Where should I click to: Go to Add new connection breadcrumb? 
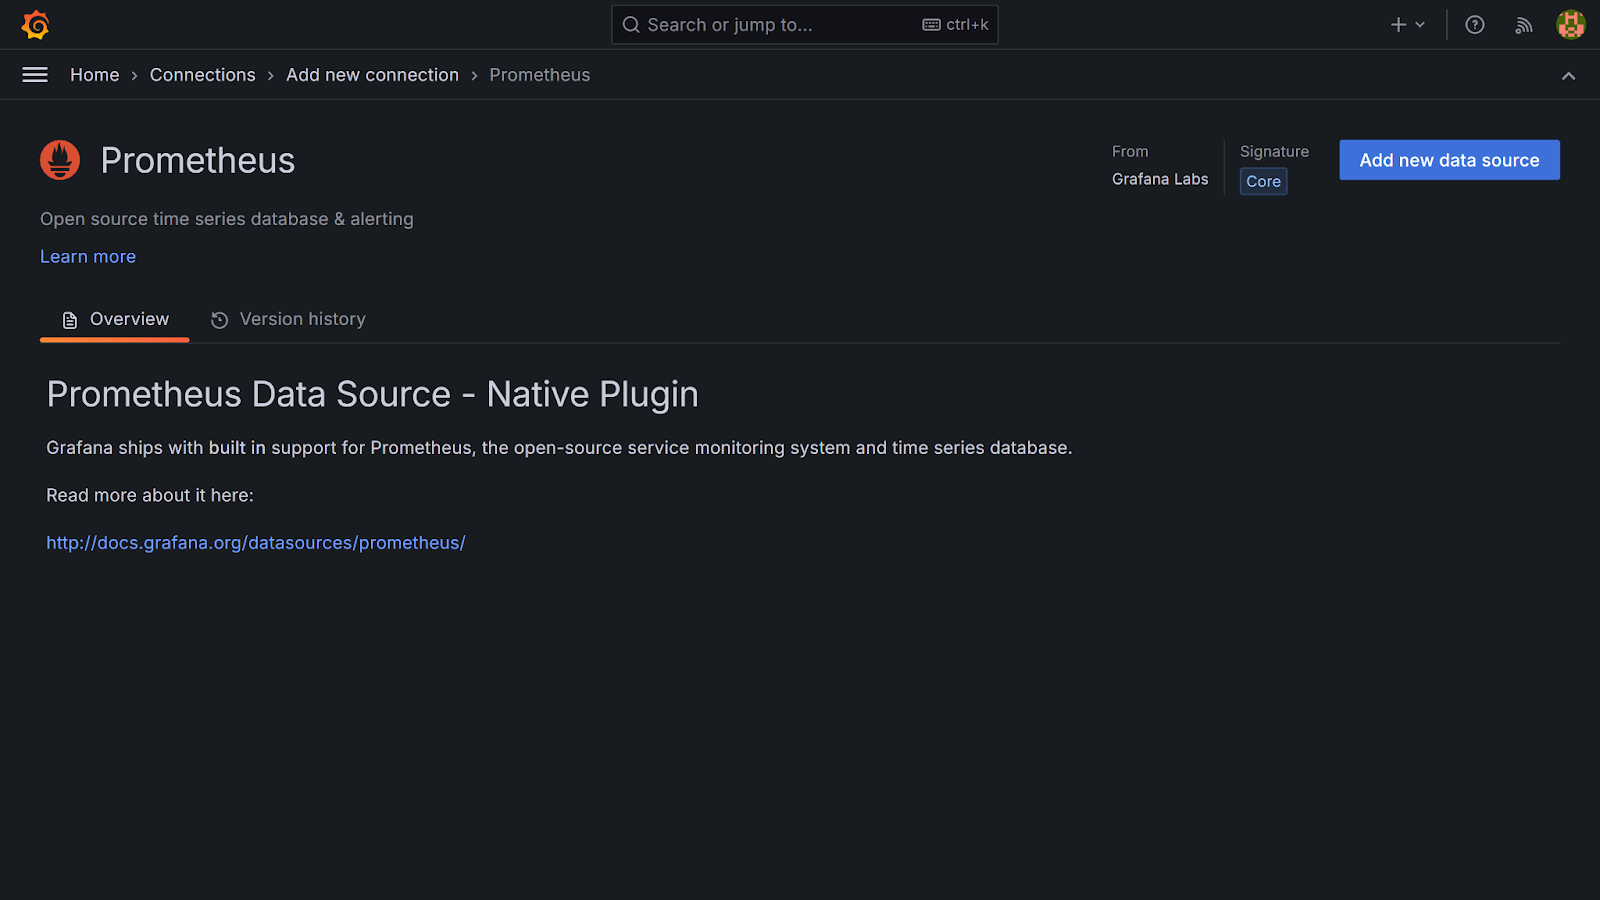point(373,75)
